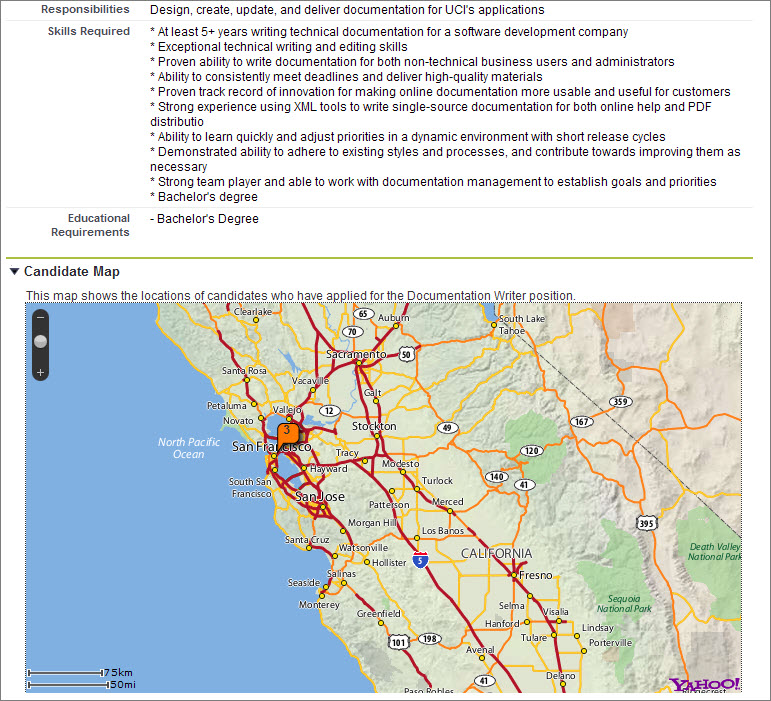Click the Santa Rosa label on map
Screen dimensions: 771x701
pyautogui.click(x=244, y=371)
